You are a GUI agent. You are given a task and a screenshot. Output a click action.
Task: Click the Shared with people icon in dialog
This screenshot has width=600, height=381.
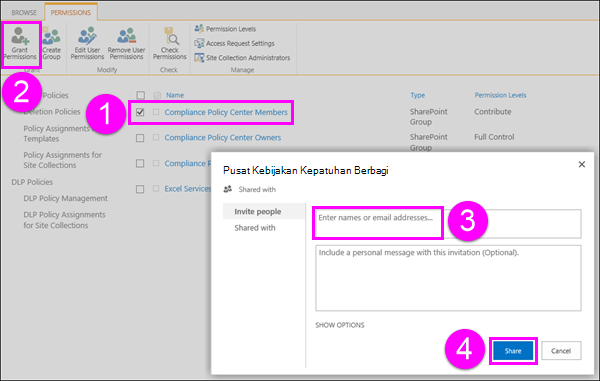[228, 189]
